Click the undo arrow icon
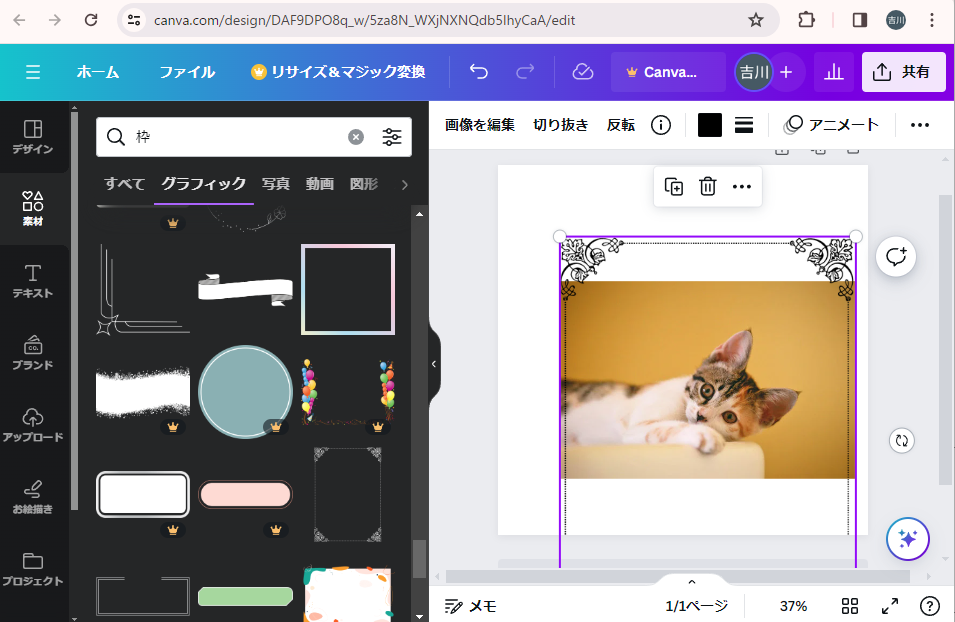The height and width of the screenshot is (622, 955). coord(479,72)
